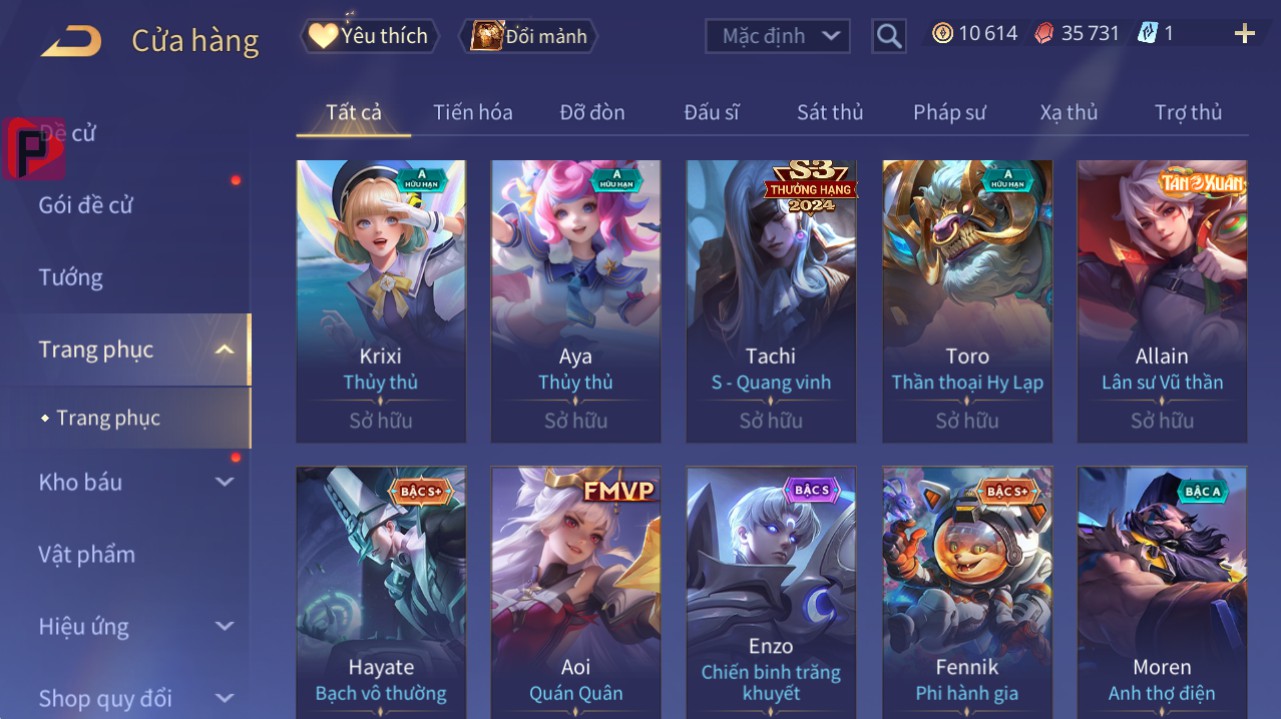Switch to the Sát thủ tab
The image size is (1281, 719).
tap(830, 112)
